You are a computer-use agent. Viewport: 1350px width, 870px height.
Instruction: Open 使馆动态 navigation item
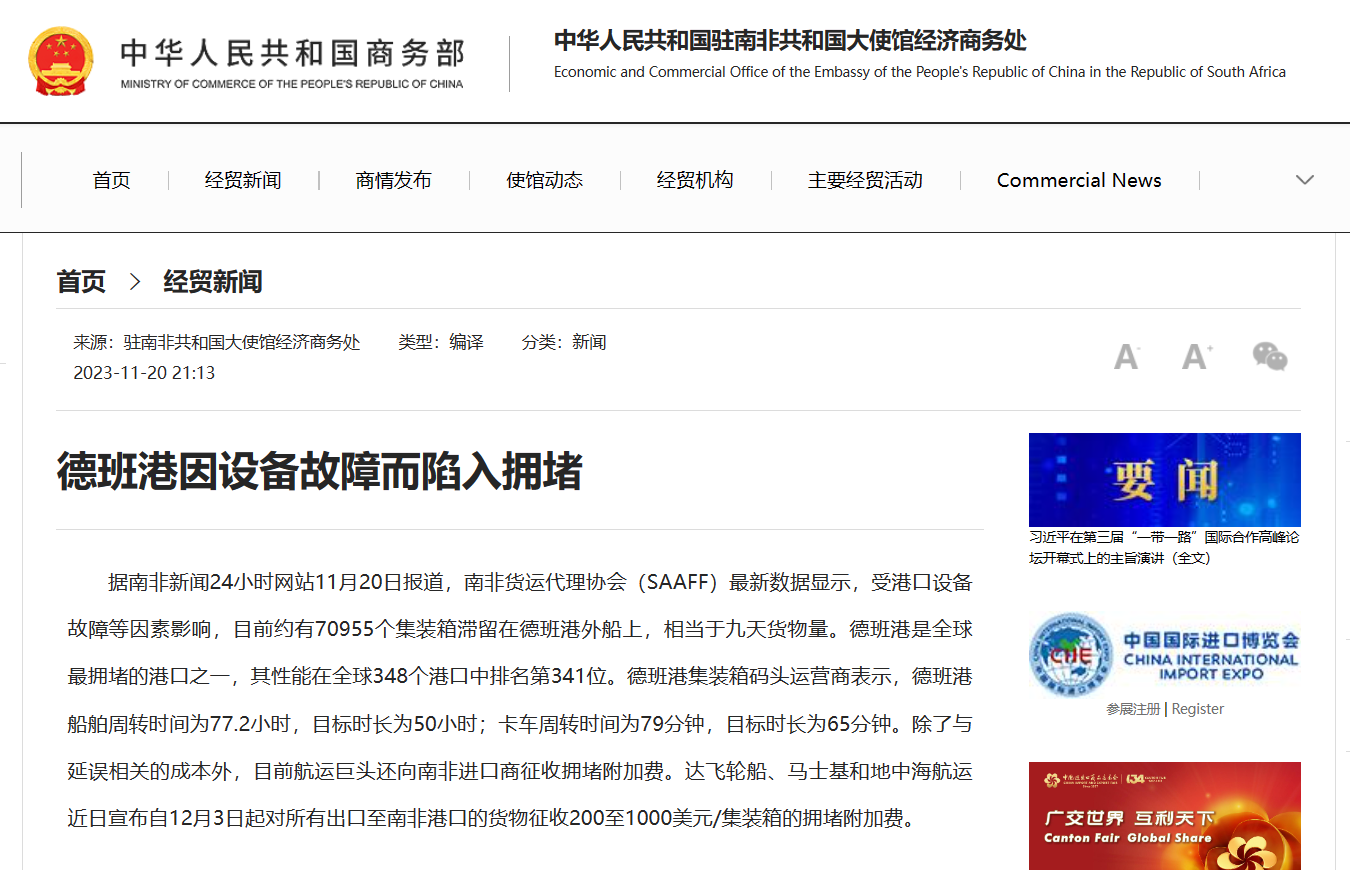coord(545,180)
